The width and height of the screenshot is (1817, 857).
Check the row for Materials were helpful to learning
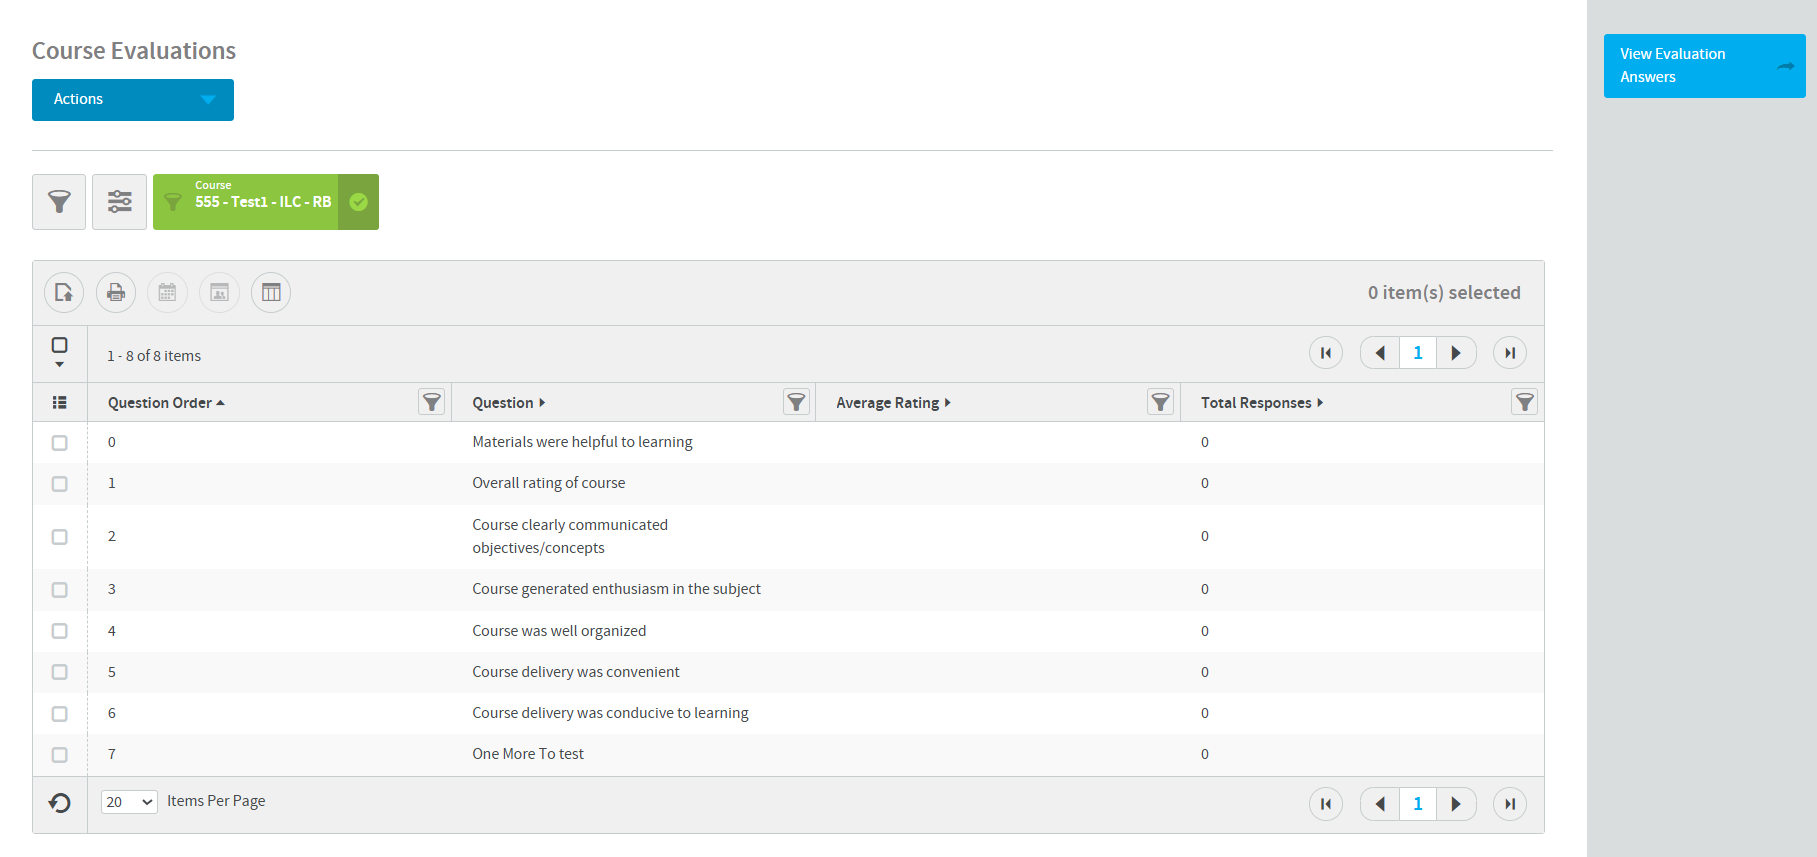click(60, 443)
